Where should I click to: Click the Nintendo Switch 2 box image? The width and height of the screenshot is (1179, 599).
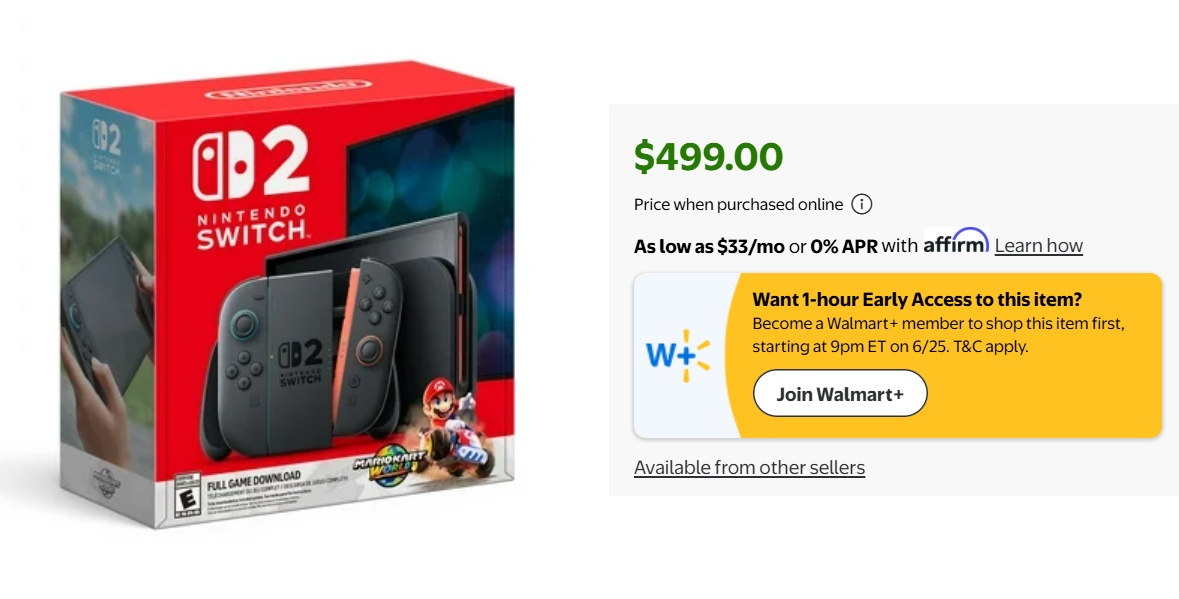[288, 295]
